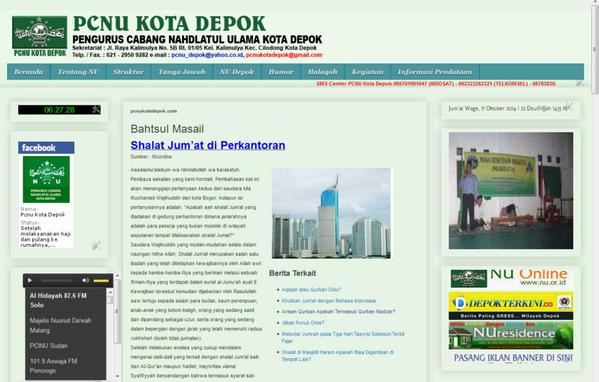The width and height of the screenshot is (599, 382).
Task: Click Pasang Iklan Banner di Sini
Action: point(513,358)
